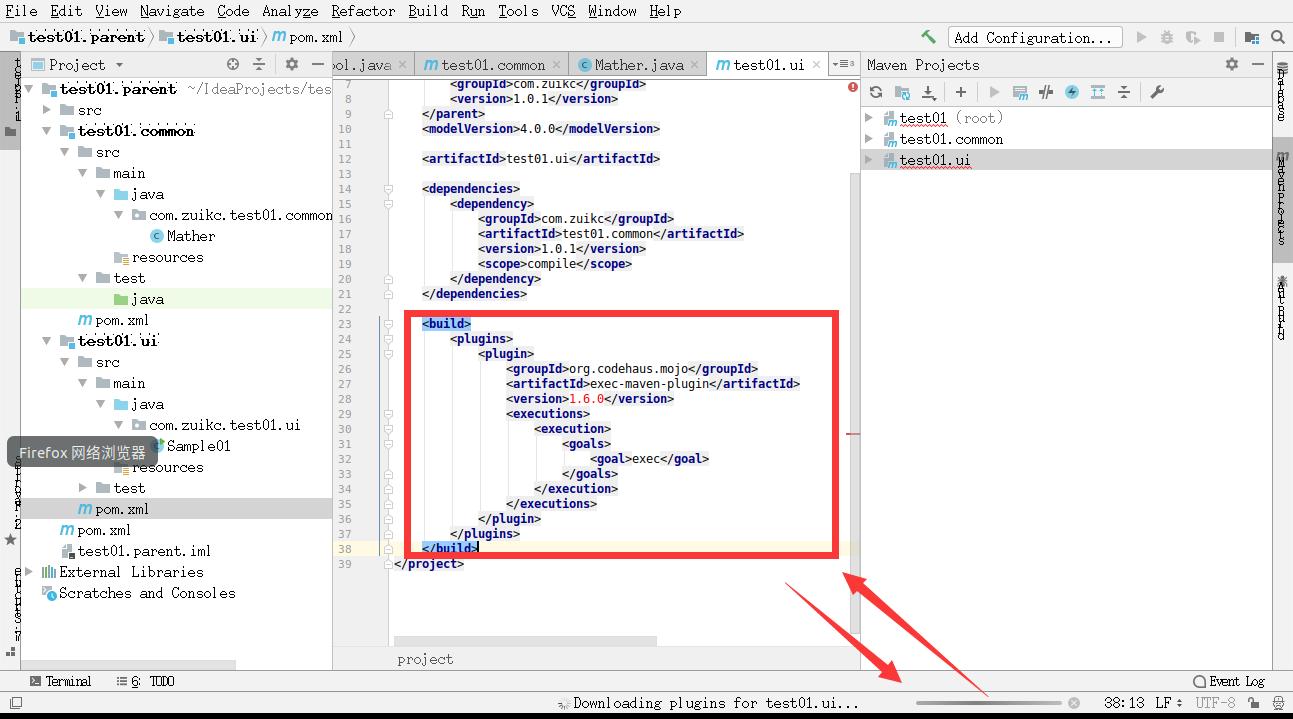Screen dimensions: 1293x719
Task: Collapse all in Project panel
Action: 259,64
